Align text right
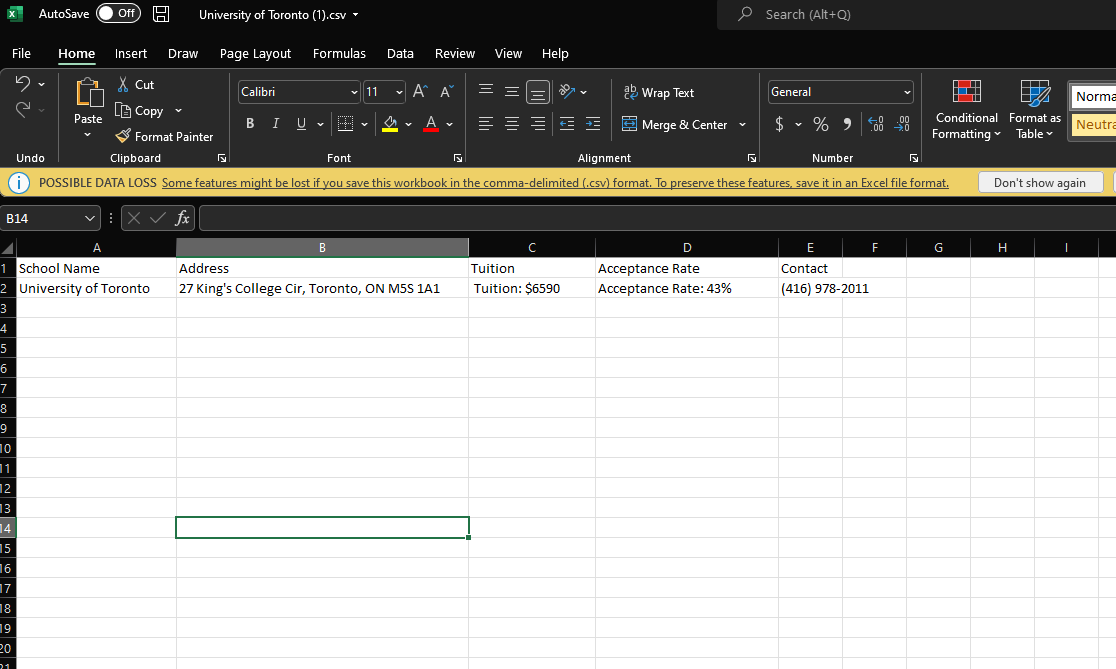1116x669 pixels. tap(537, 124)
